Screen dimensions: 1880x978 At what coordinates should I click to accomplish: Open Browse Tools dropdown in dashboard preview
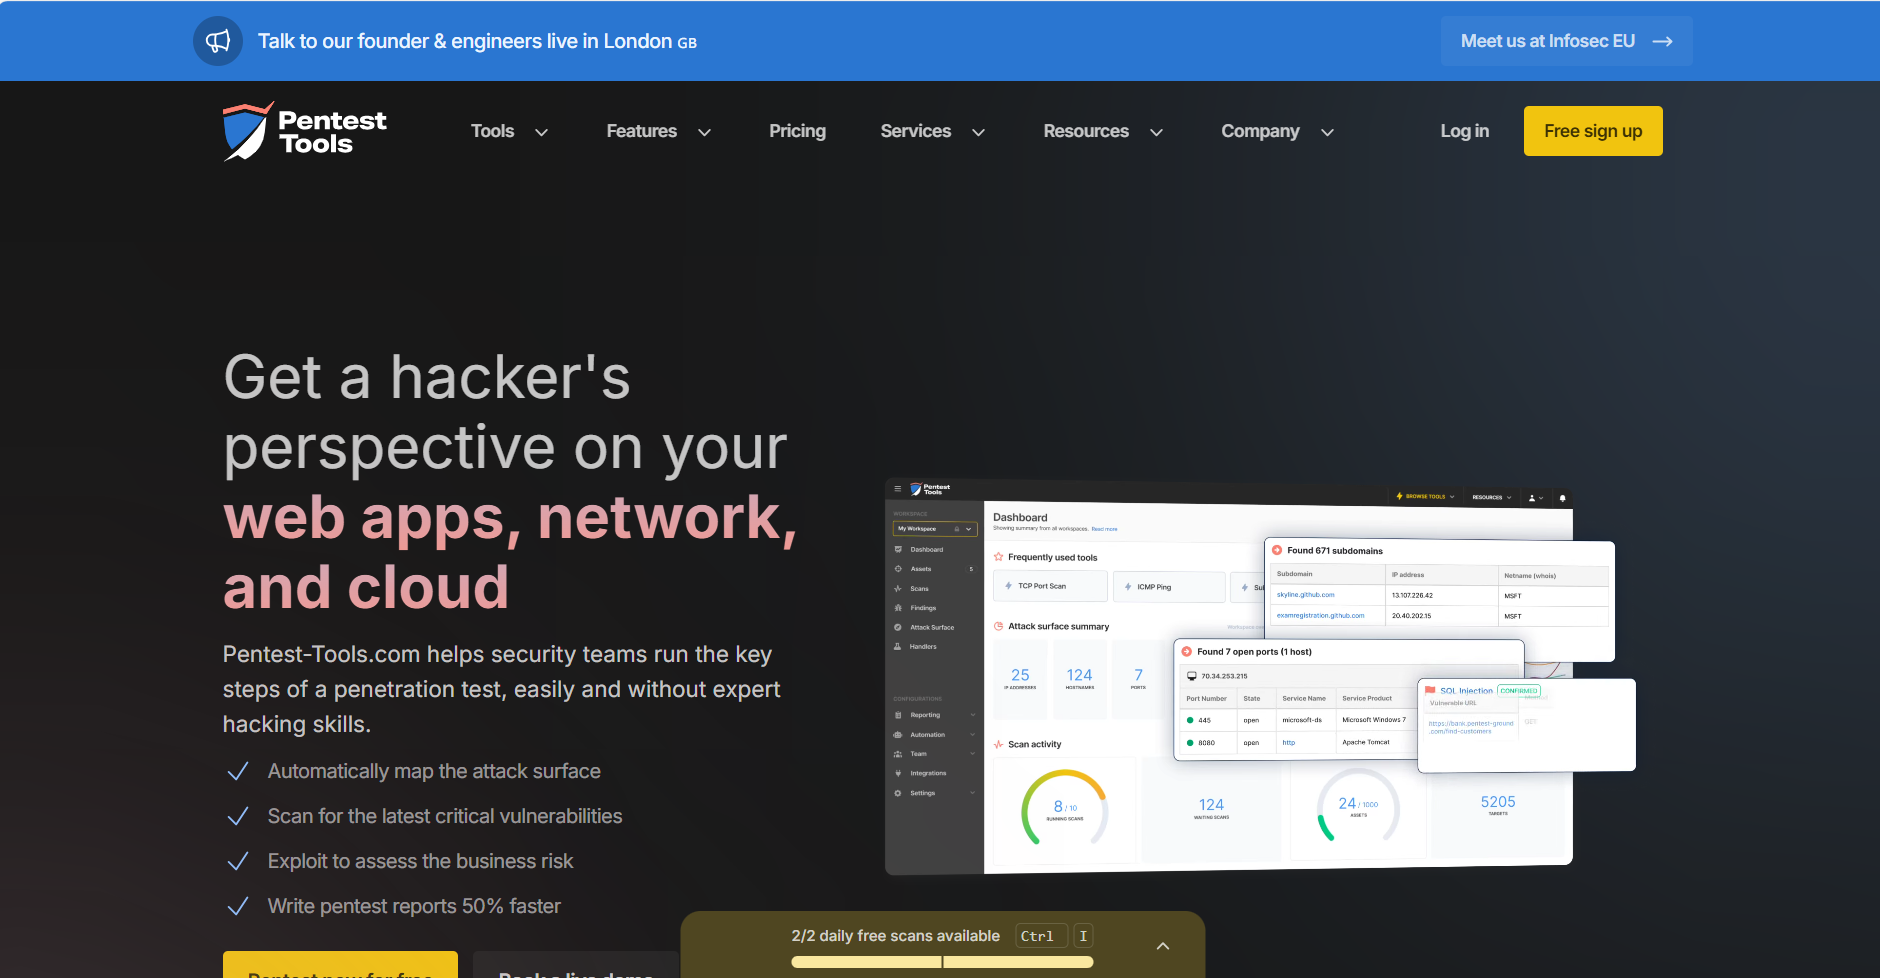[x=1425, y=496]
